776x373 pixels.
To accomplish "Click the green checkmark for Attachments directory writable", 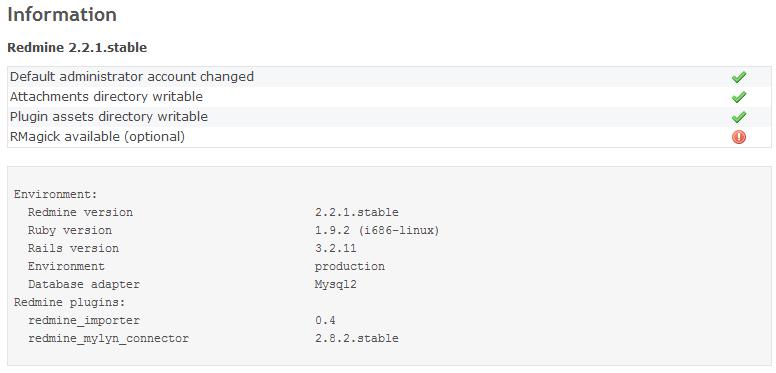I will pyautogui.click(x=738, y=97).
